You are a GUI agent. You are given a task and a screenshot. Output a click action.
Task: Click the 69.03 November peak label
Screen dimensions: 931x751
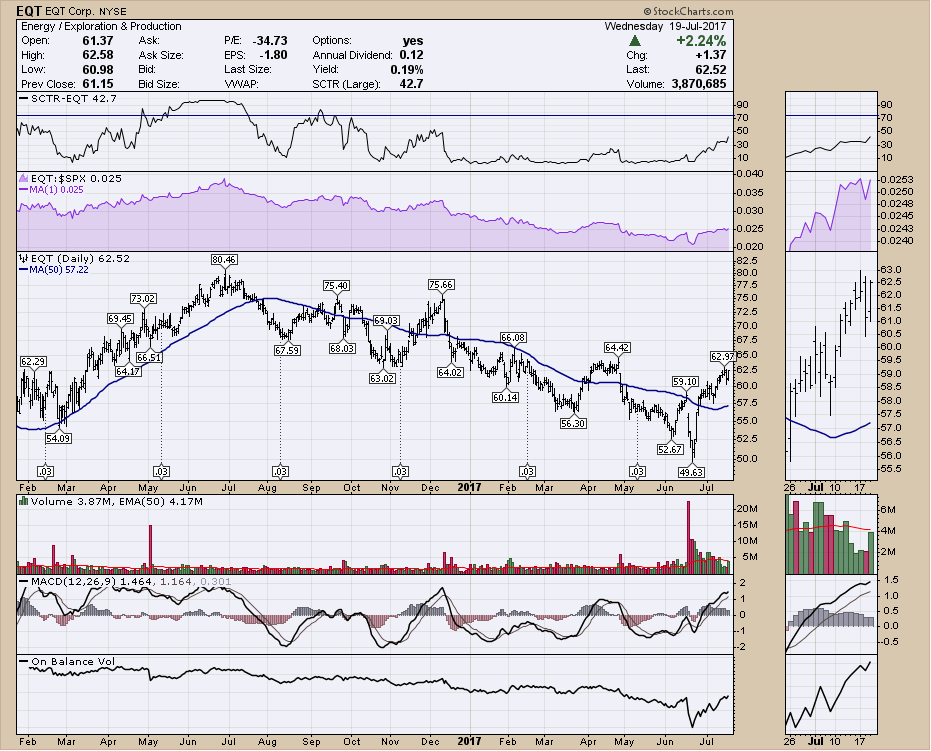[387, 321]
